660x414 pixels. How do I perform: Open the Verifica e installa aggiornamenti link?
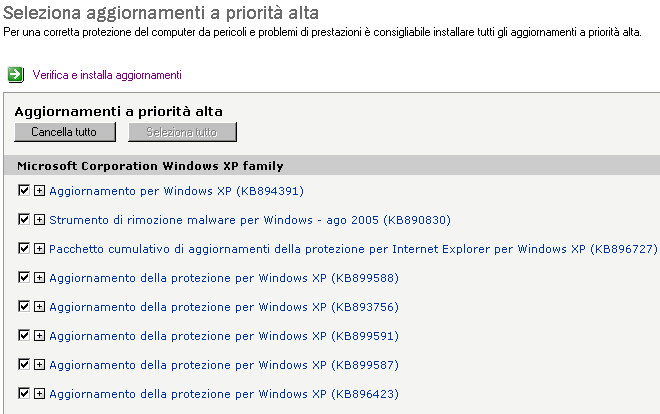(x=107, y=75)
